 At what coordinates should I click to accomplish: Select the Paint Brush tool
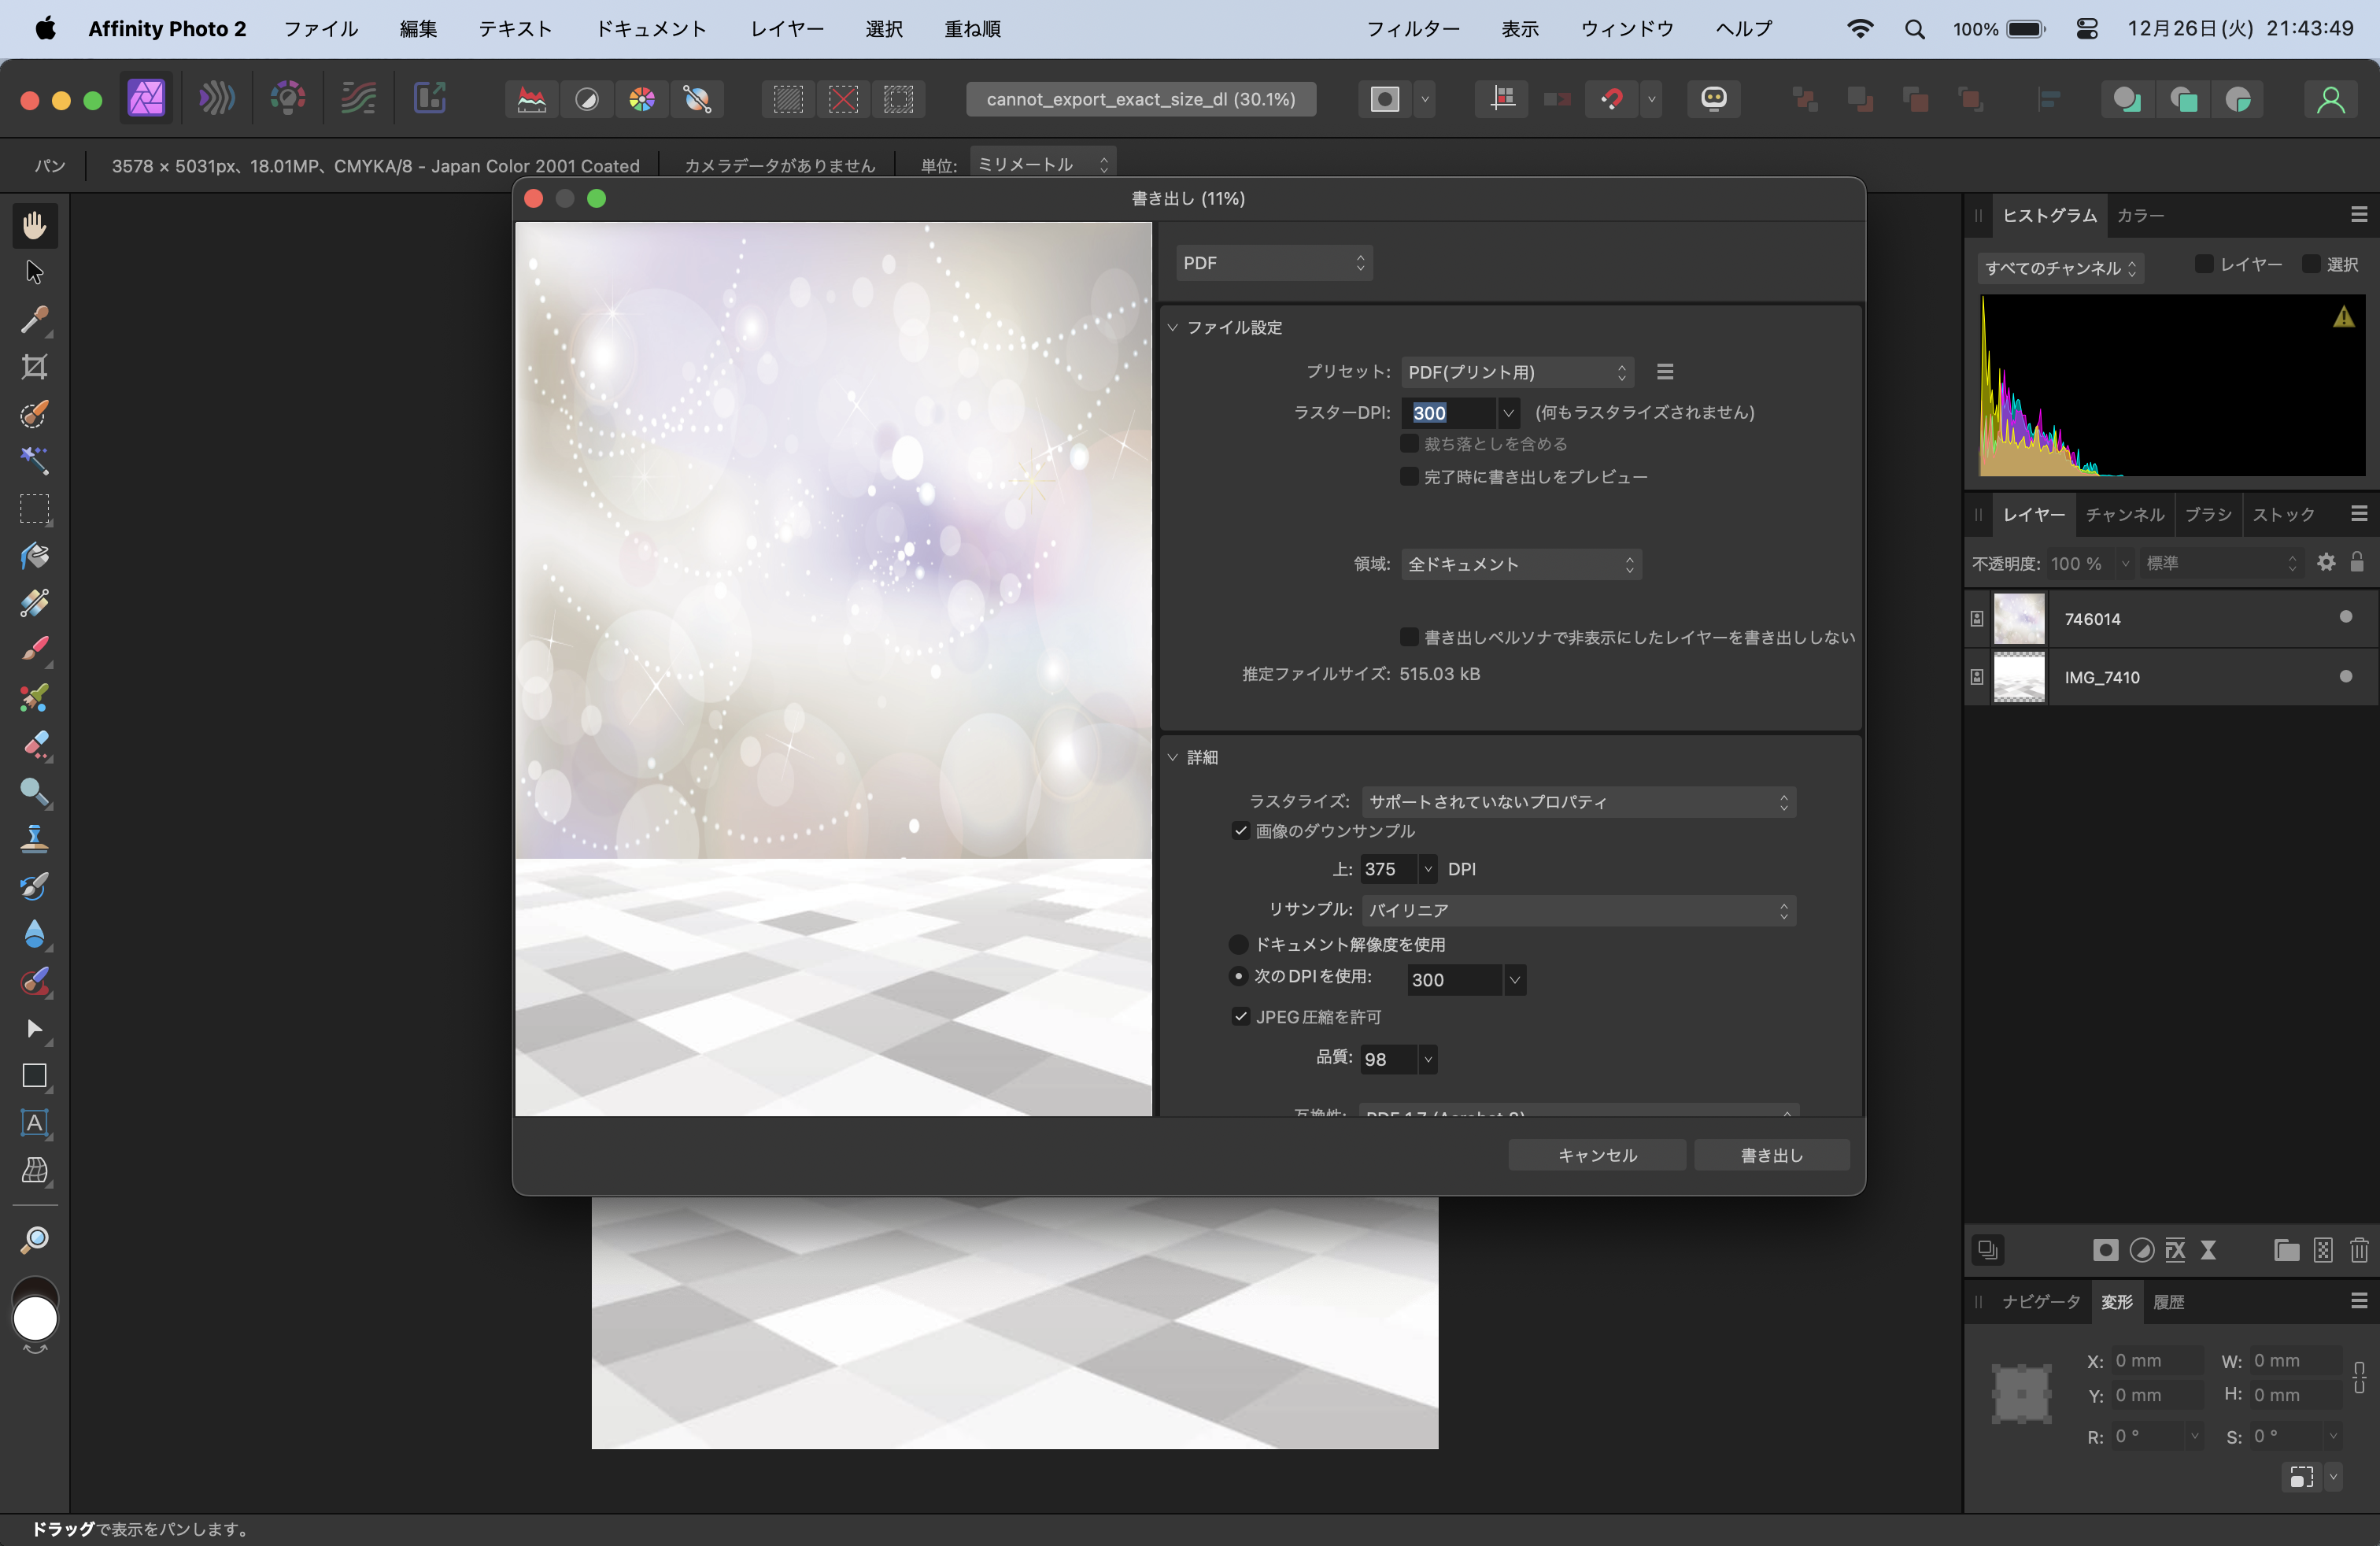pyautogui.click(x=35, y=650)
